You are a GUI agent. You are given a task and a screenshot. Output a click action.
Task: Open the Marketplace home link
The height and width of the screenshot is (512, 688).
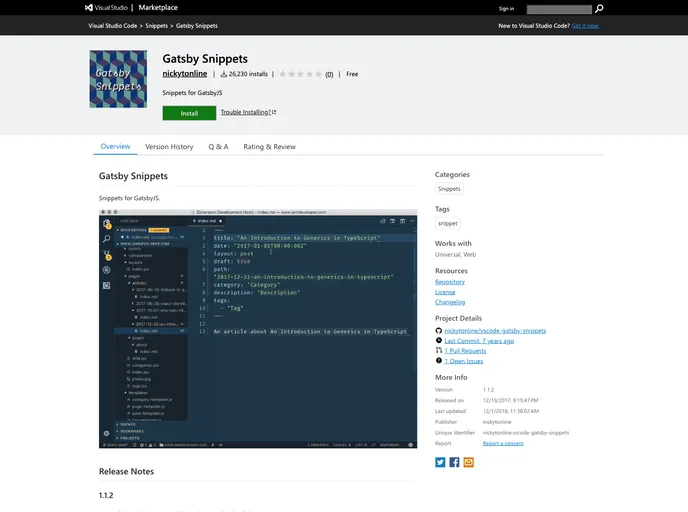tap(158, 7)
